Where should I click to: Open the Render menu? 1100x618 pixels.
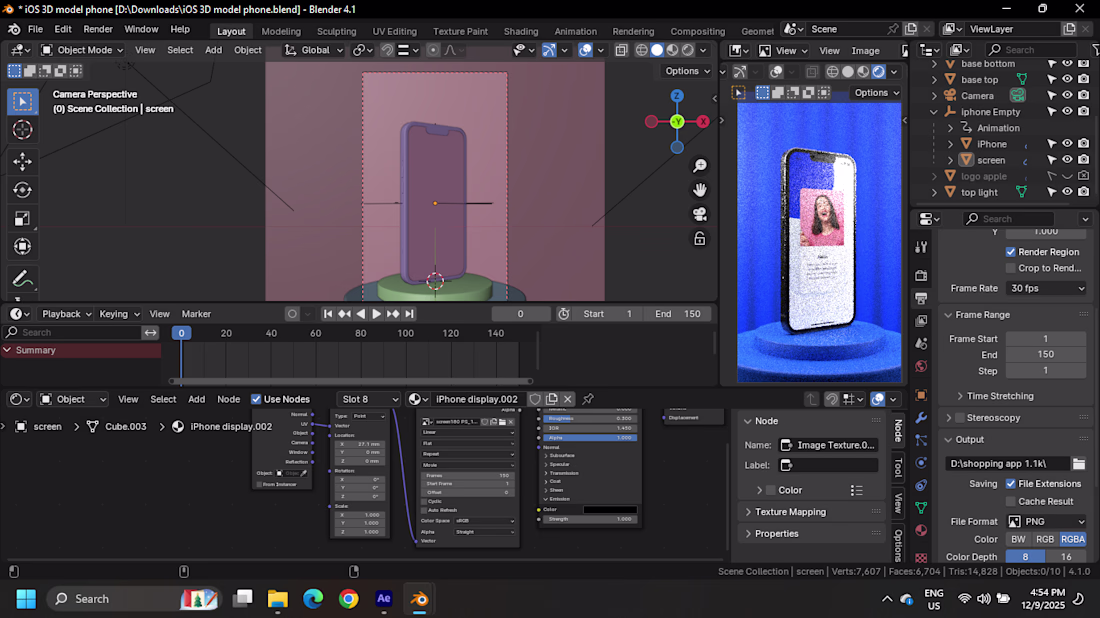tap(98, 30)
